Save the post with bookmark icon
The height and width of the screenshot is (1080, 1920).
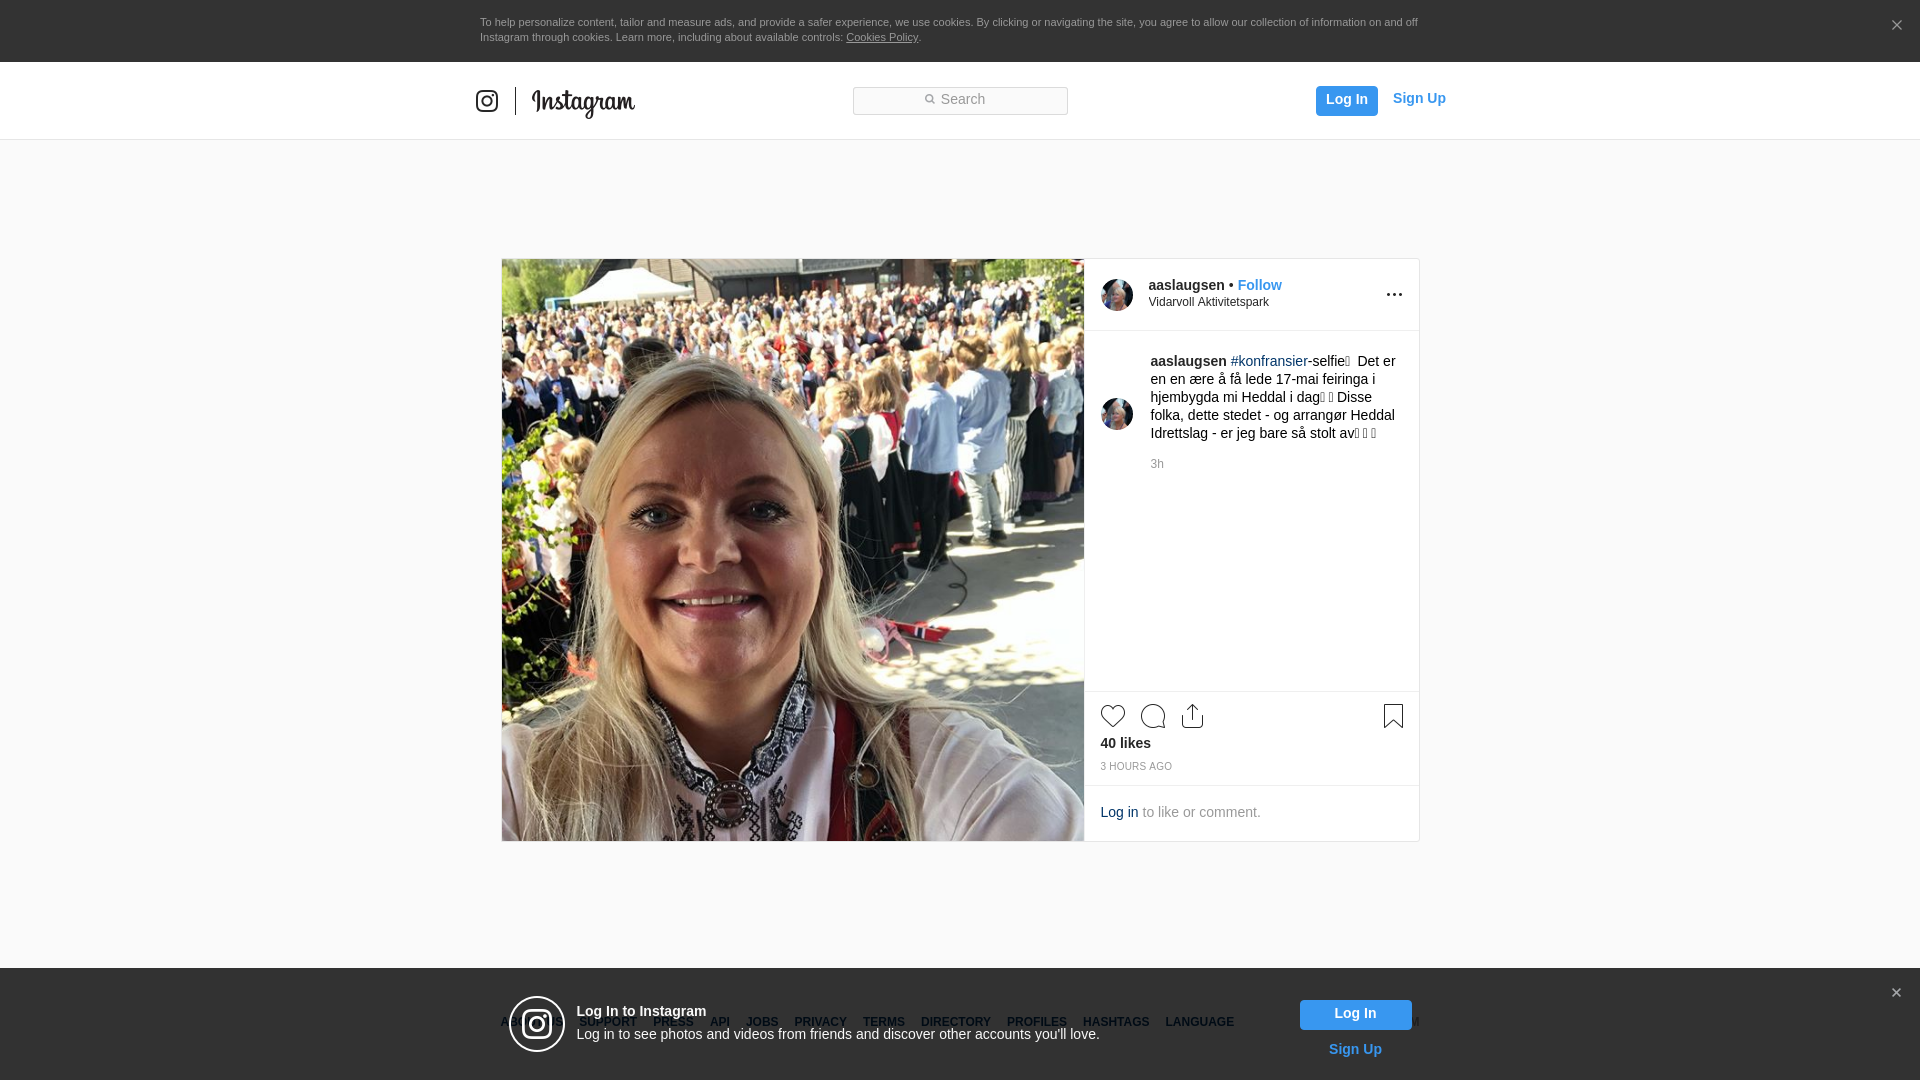(x=1393, y=716)
